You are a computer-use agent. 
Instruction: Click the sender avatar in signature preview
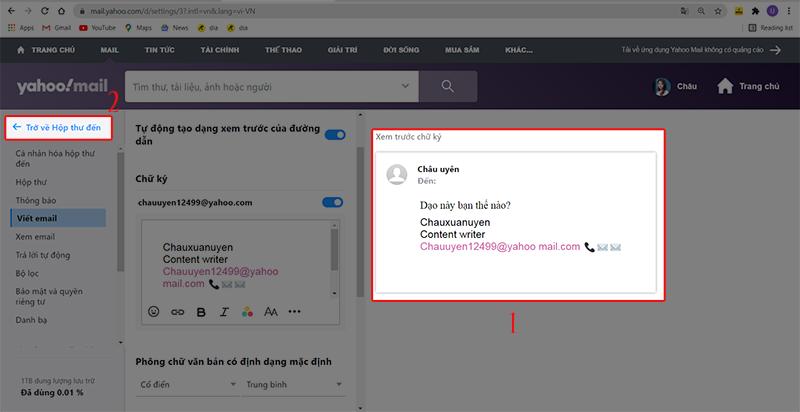[397, 174]
